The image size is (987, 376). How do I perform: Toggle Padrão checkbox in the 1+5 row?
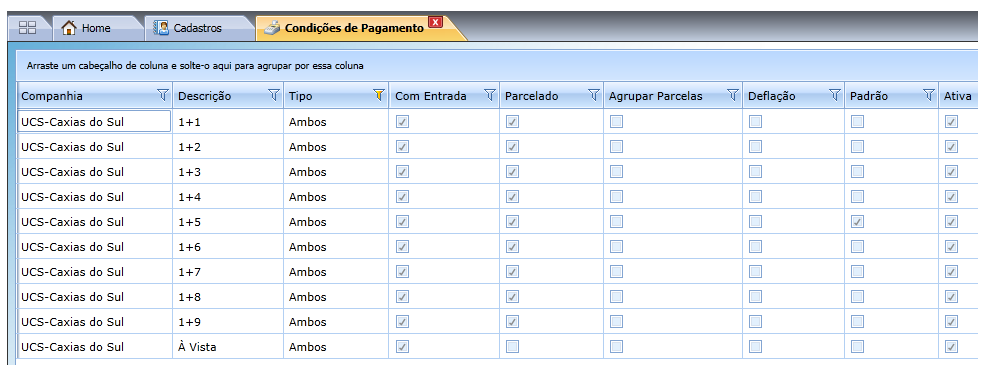[x=857, y=222]
